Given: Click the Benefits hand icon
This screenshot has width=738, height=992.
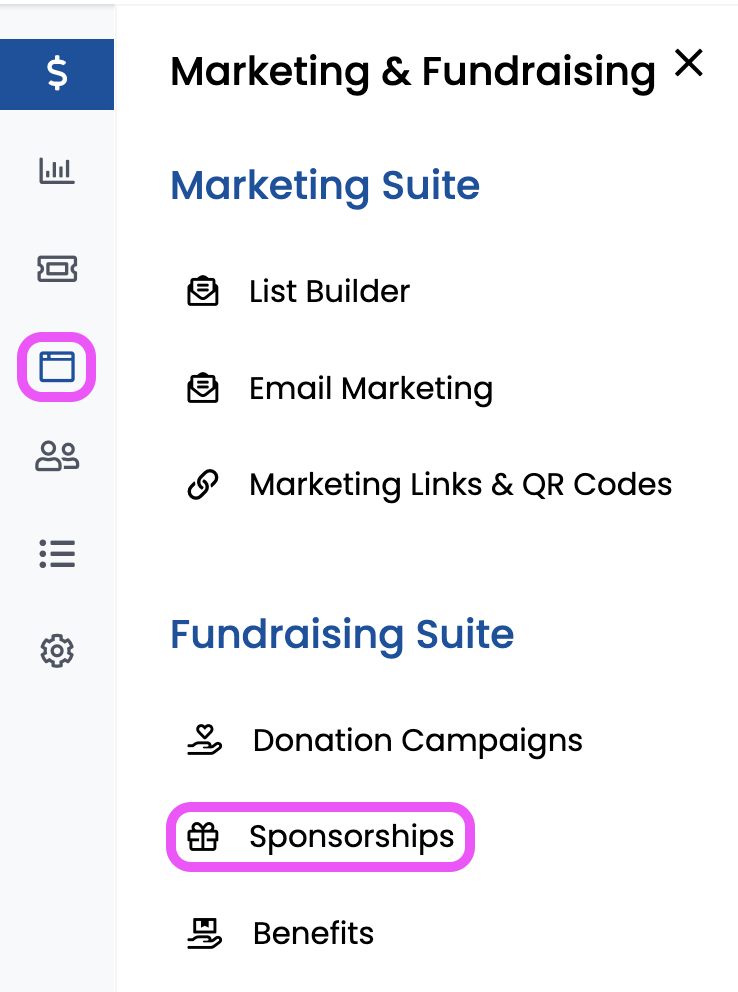Looking at the screenshot, I should [x=204, y=933].
